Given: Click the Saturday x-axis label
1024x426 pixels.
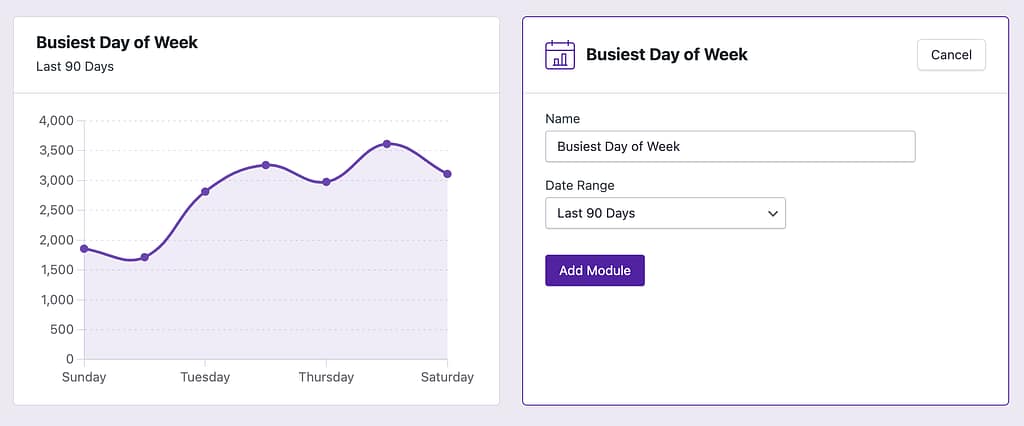Looking at the screenshot, I should pyautogui.click(x=447, y=377).
